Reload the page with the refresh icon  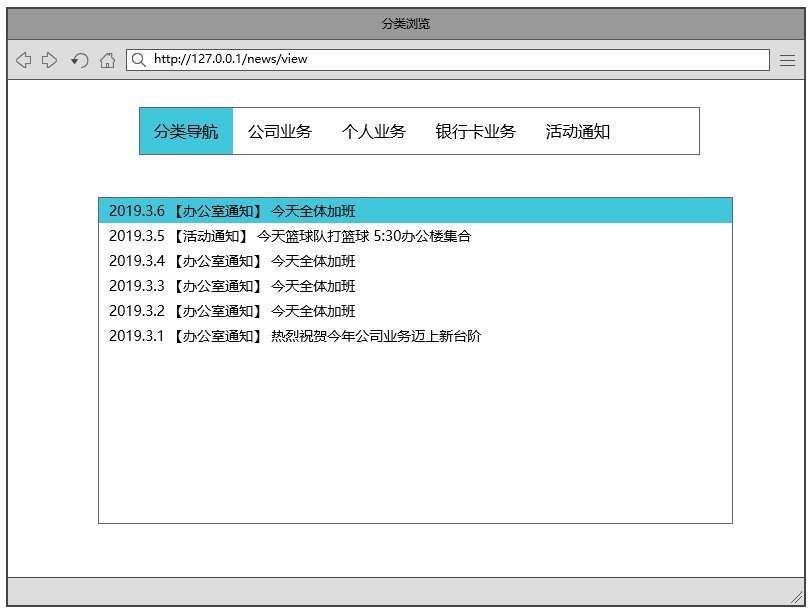(x=80, y=60)
